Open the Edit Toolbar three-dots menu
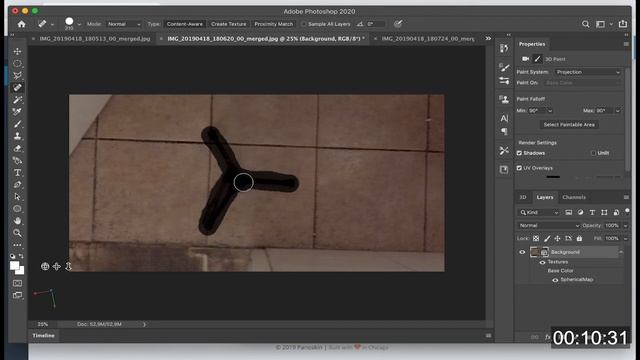Image resolution: width=640 pixels, height=360 pixels. point(17,245)
